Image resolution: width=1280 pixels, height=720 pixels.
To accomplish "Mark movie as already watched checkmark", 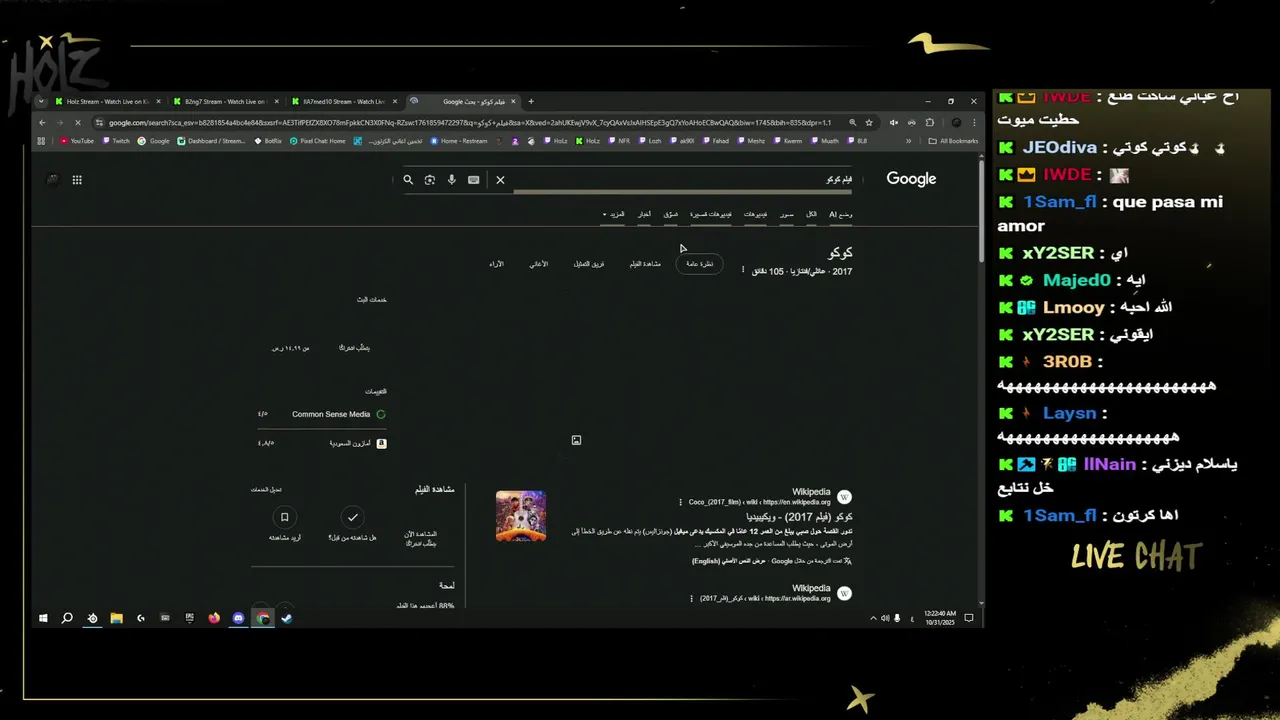I will tap(352, 517).
